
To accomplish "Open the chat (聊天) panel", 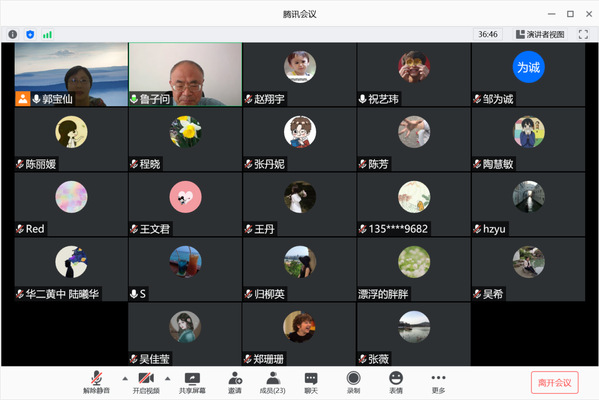I will (311, 383).
